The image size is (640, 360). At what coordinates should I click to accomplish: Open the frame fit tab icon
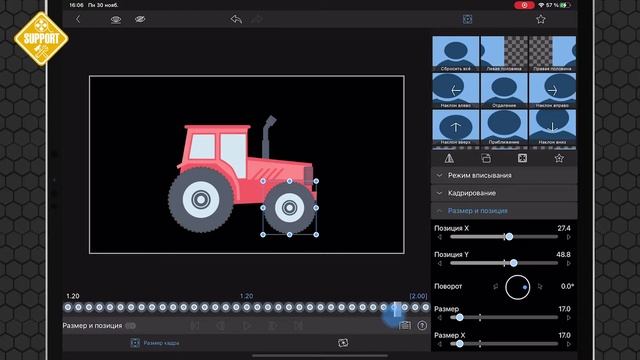522,158
